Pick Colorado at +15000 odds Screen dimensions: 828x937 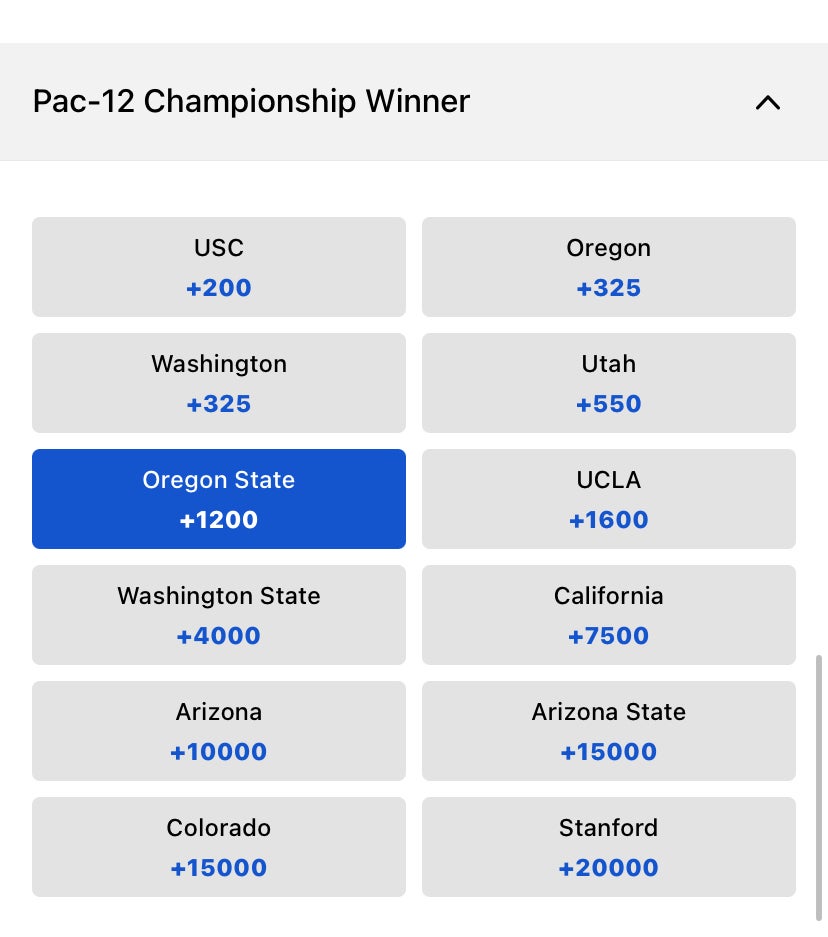[219, 847]
